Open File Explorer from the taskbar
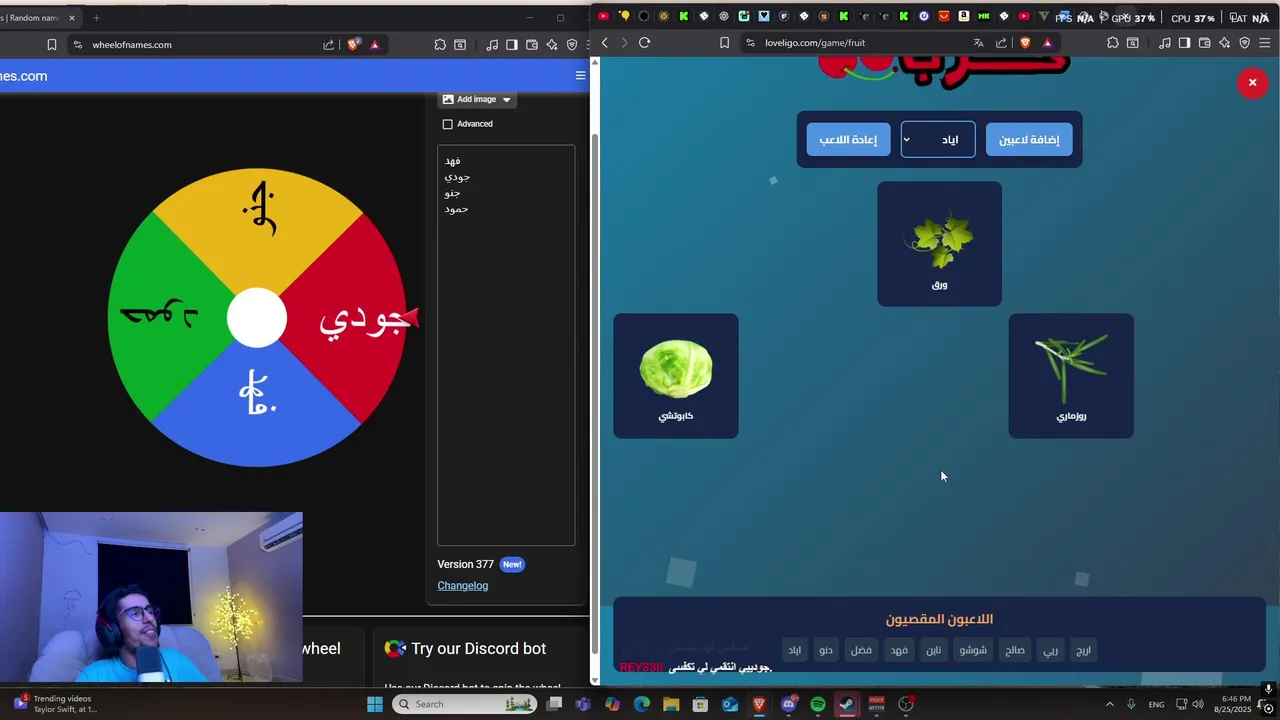1280x720 pixels. [x=671, y=704]
